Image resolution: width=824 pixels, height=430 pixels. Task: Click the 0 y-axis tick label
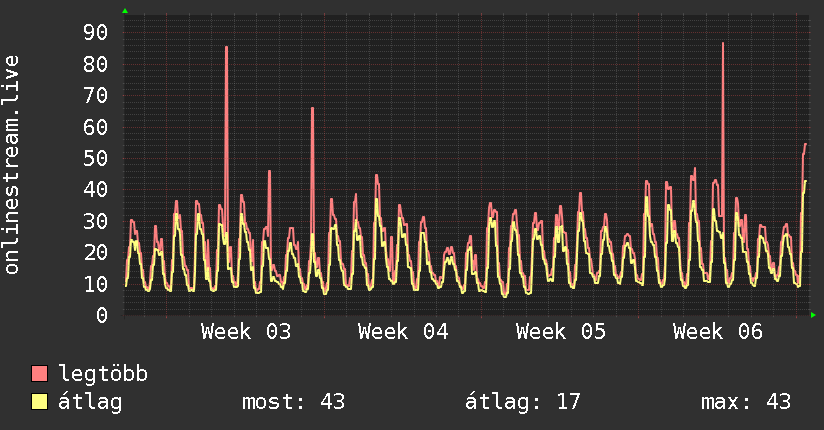pos(102,315)
